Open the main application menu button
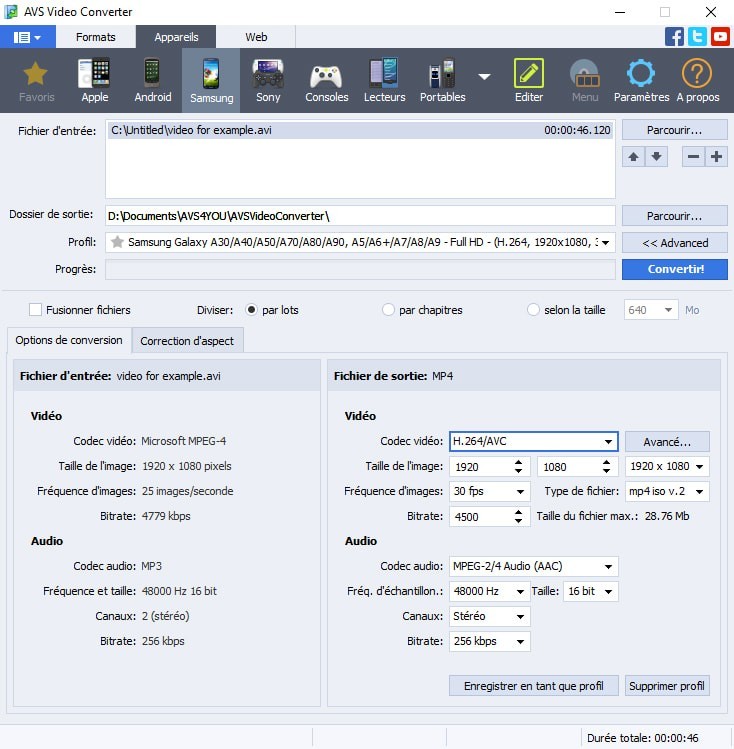Viewport: 734px width, 749px height. point(28,37)
